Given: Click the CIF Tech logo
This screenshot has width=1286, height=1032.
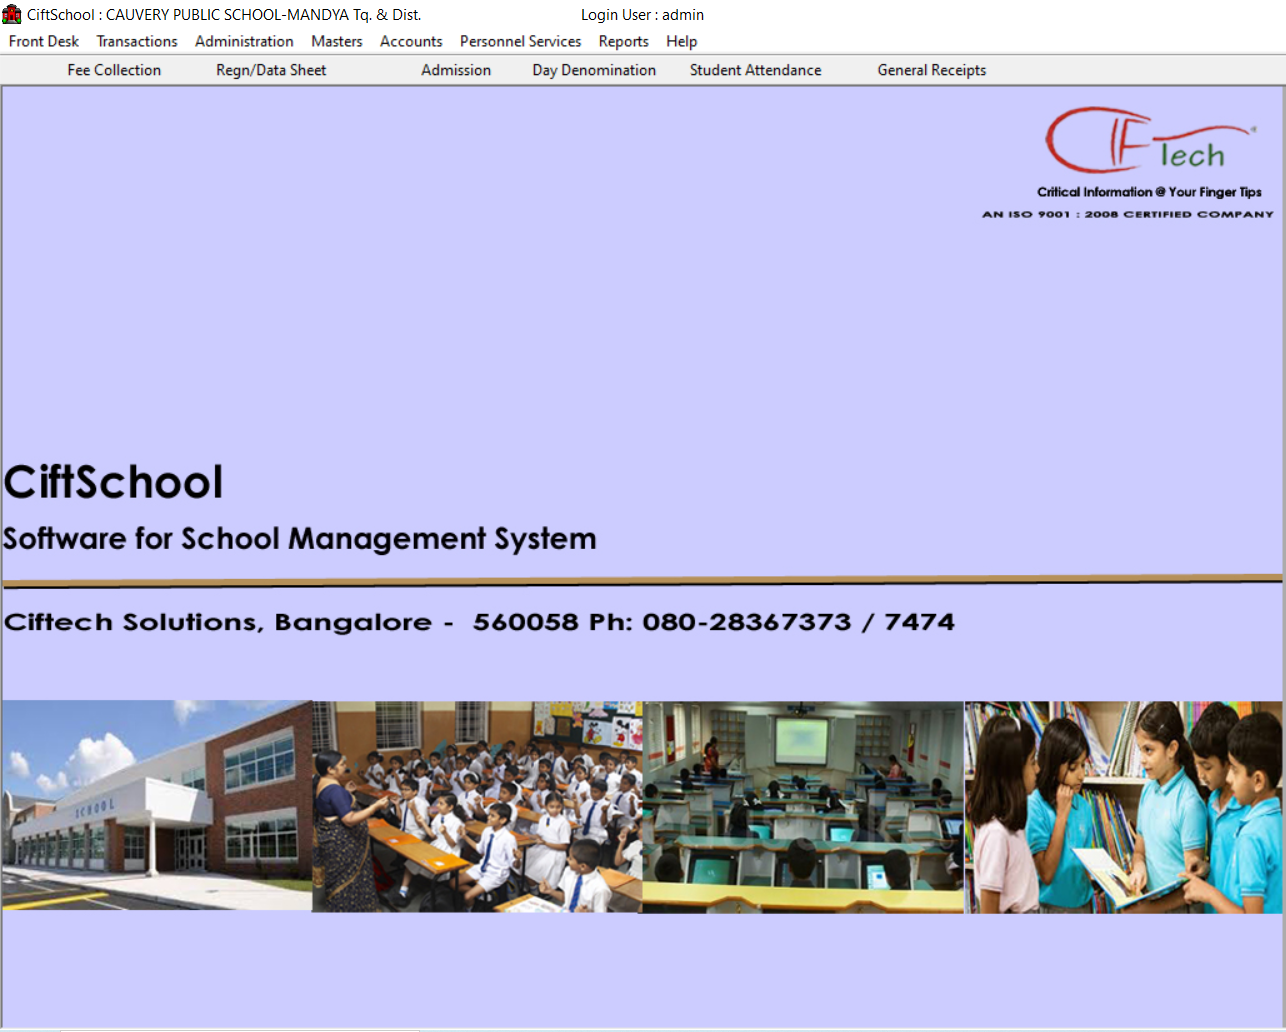Looking at the screenshot, I should 1150,140.
